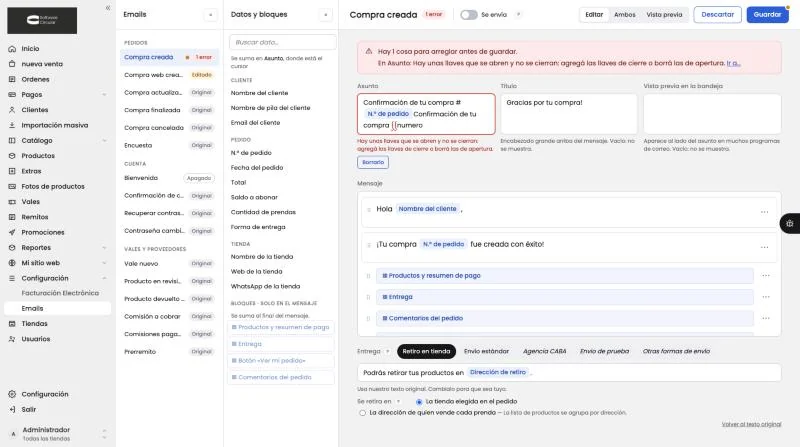Open the Compra web creada email template
This screenshot has width=800, height=447.
[169, 75]
